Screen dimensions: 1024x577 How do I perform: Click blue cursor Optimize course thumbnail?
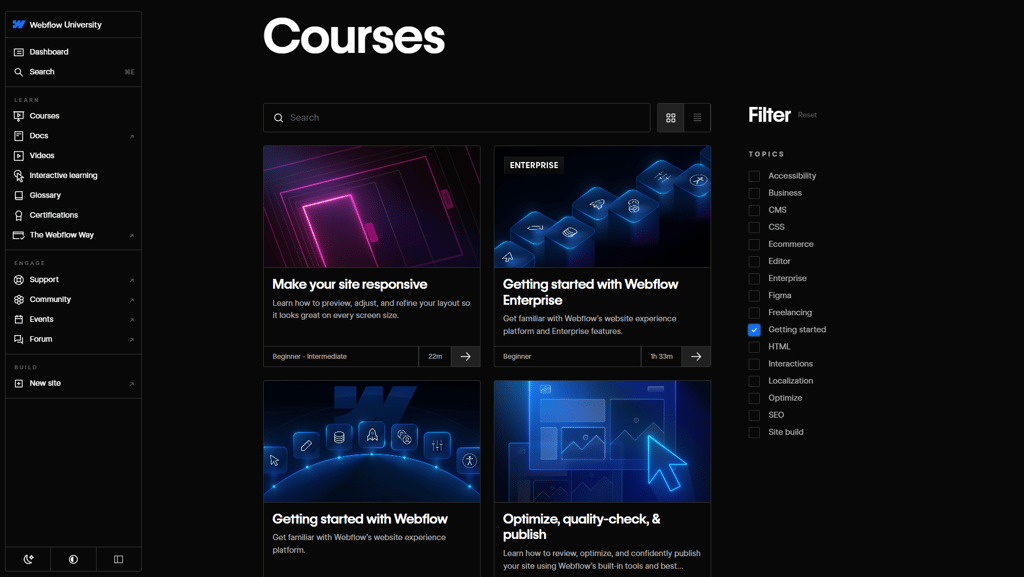pyautogui.click(x=602, y=441)
